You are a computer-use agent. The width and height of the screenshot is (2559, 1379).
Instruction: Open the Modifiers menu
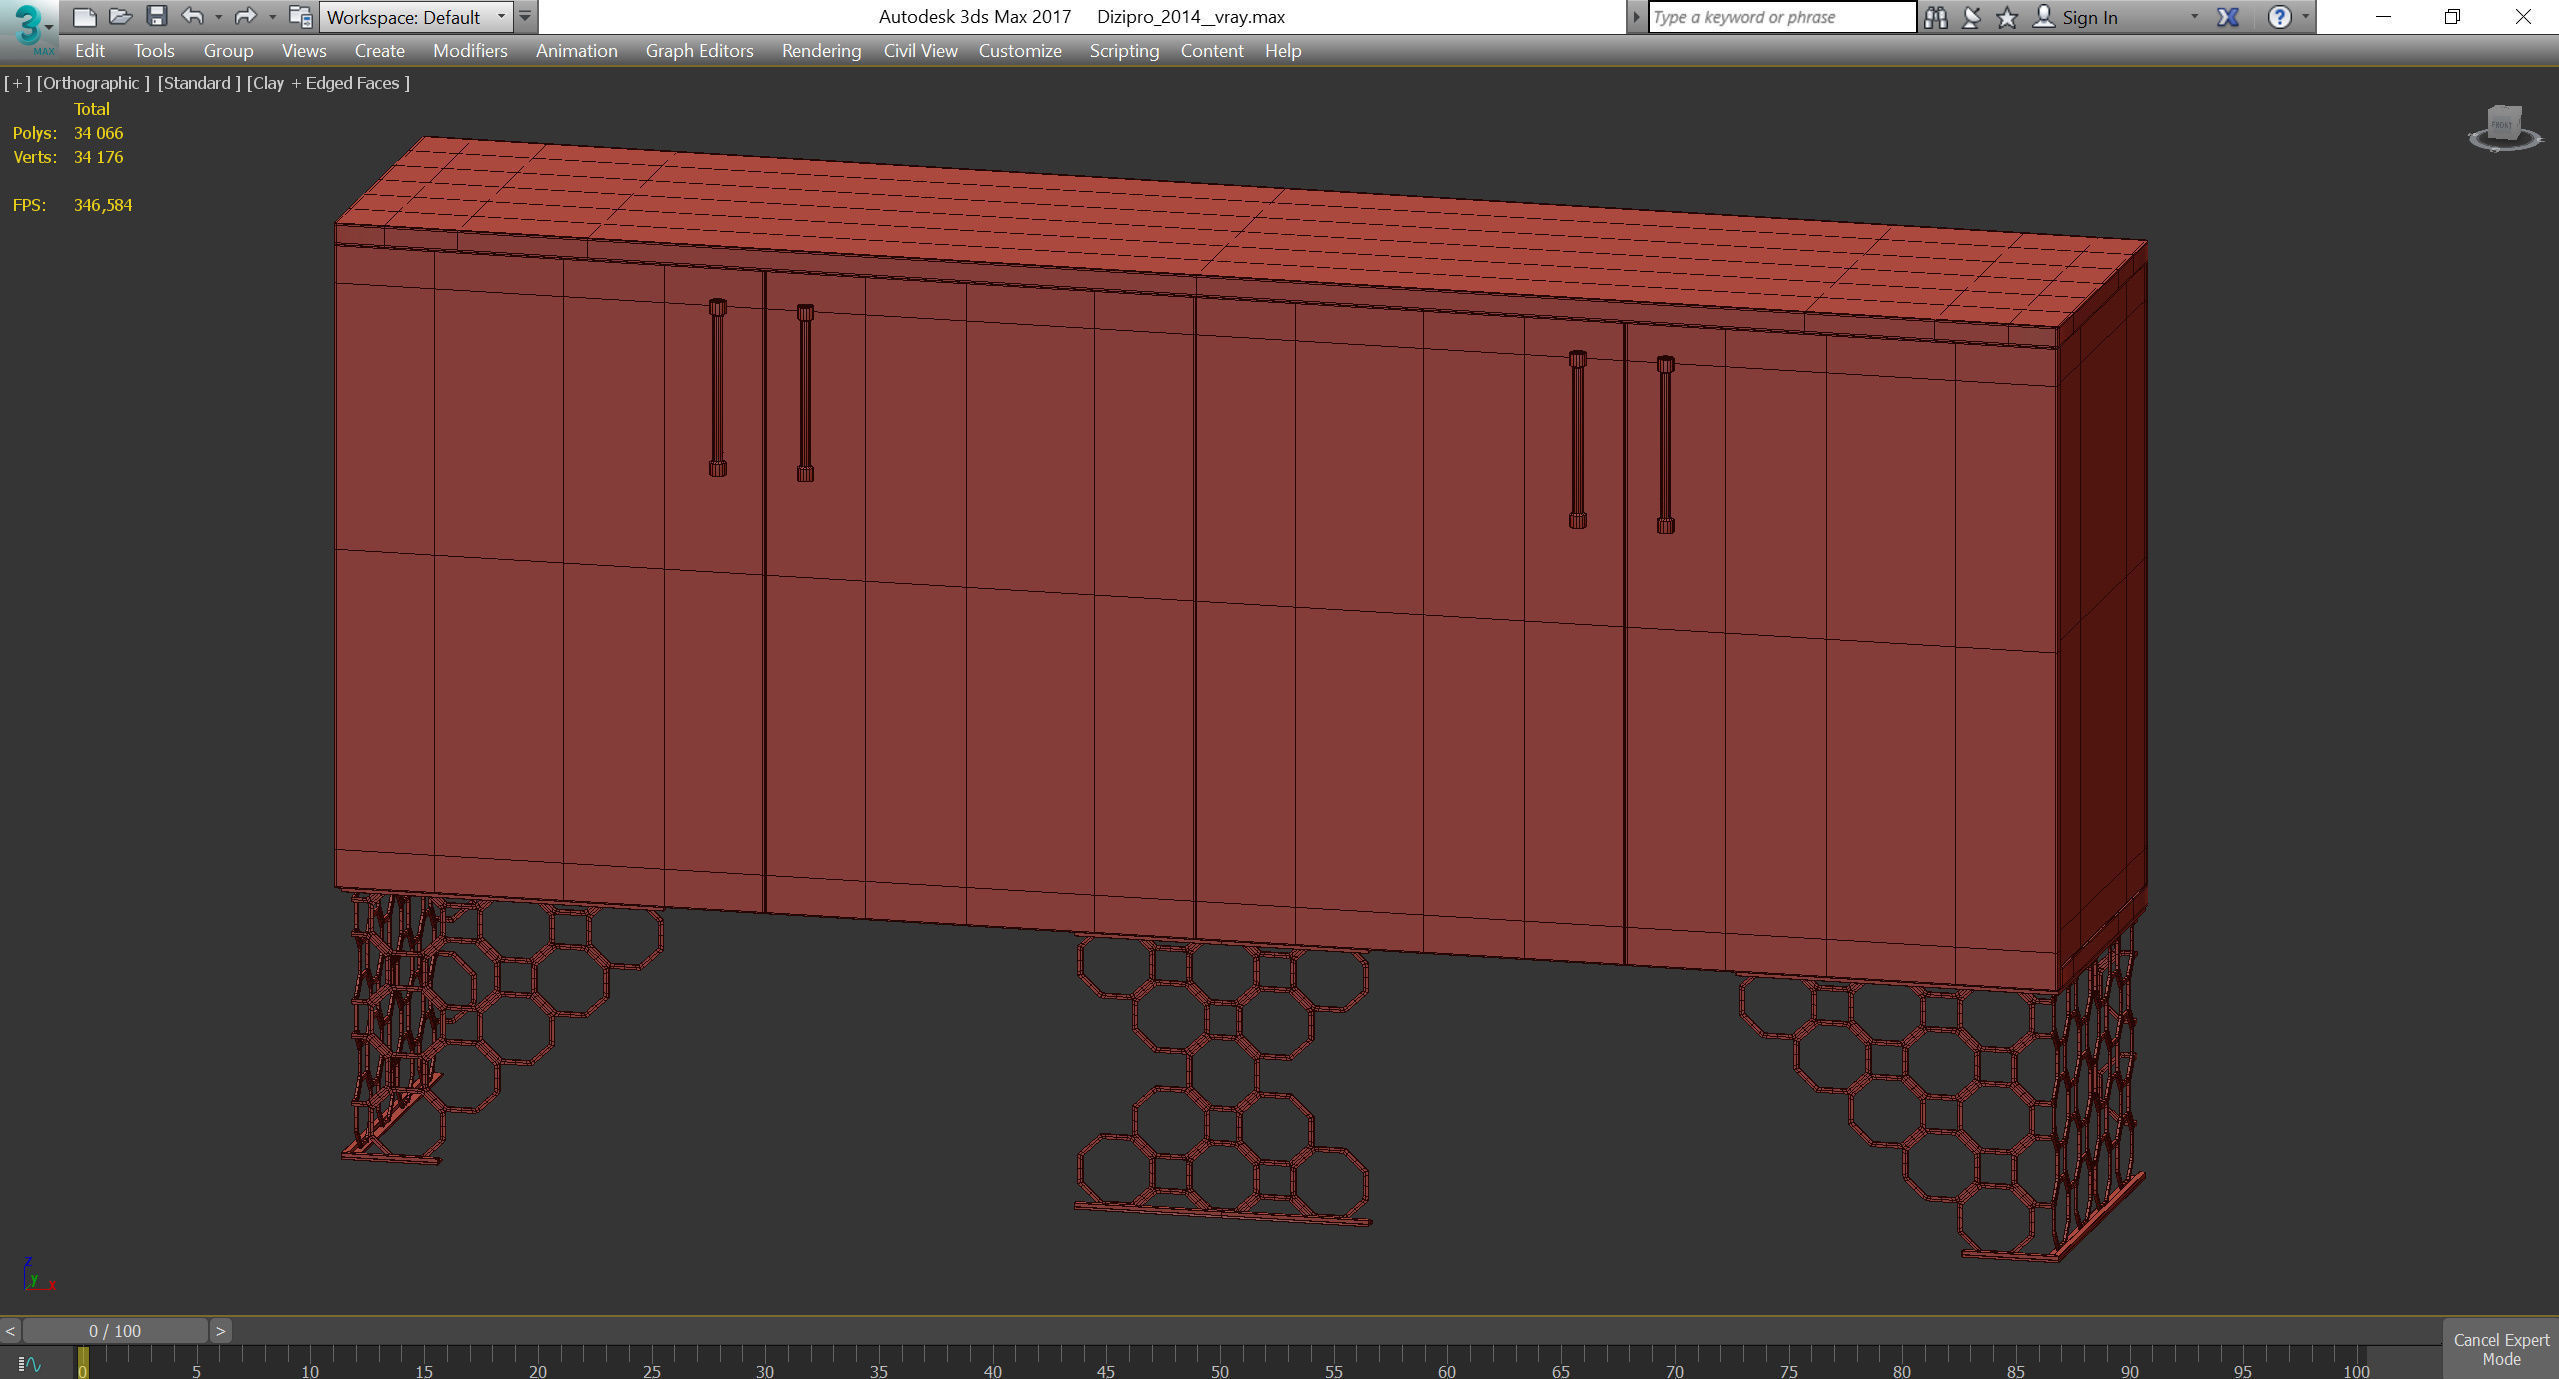coord(470,51)
